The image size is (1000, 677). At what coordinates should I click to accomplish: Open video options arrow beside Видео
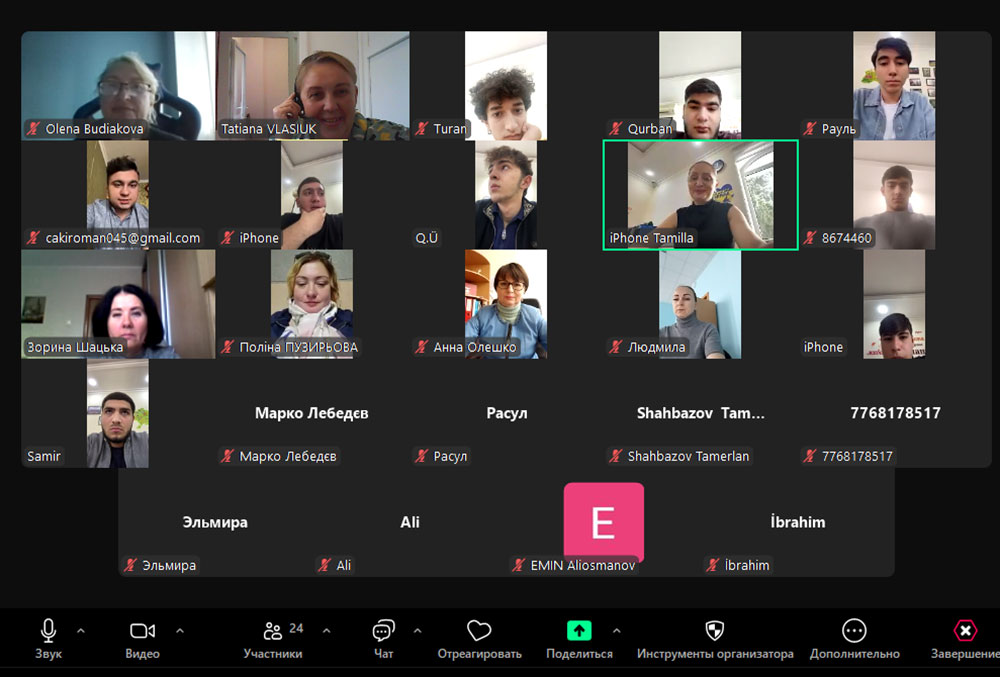coord(180,631)
